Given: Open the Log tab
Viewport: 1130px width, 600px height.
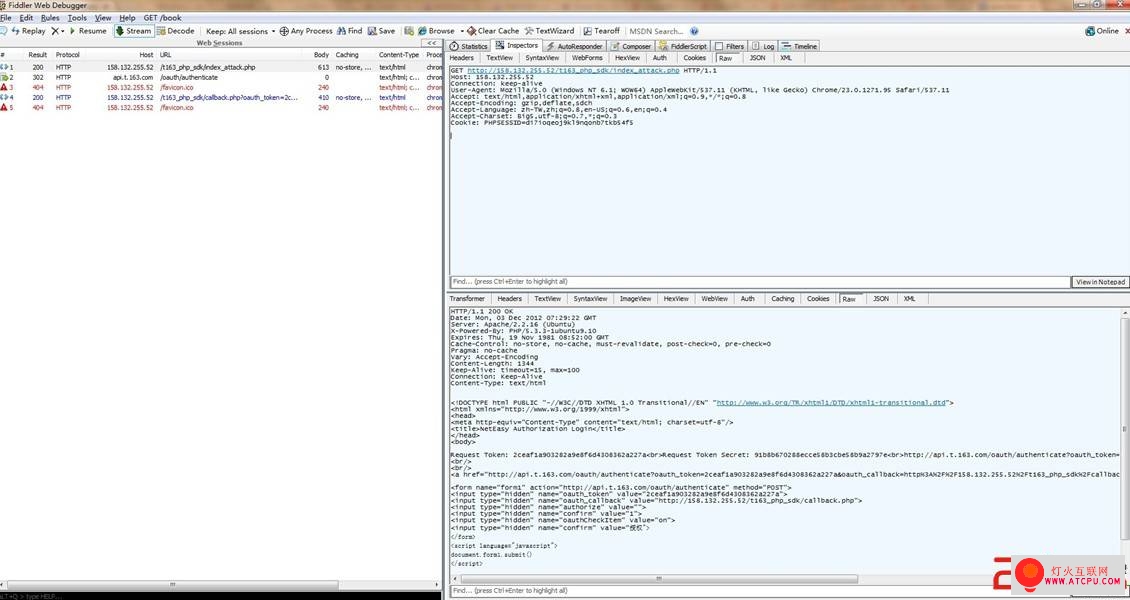Looking at the screenshot, I should click(764, 46).
